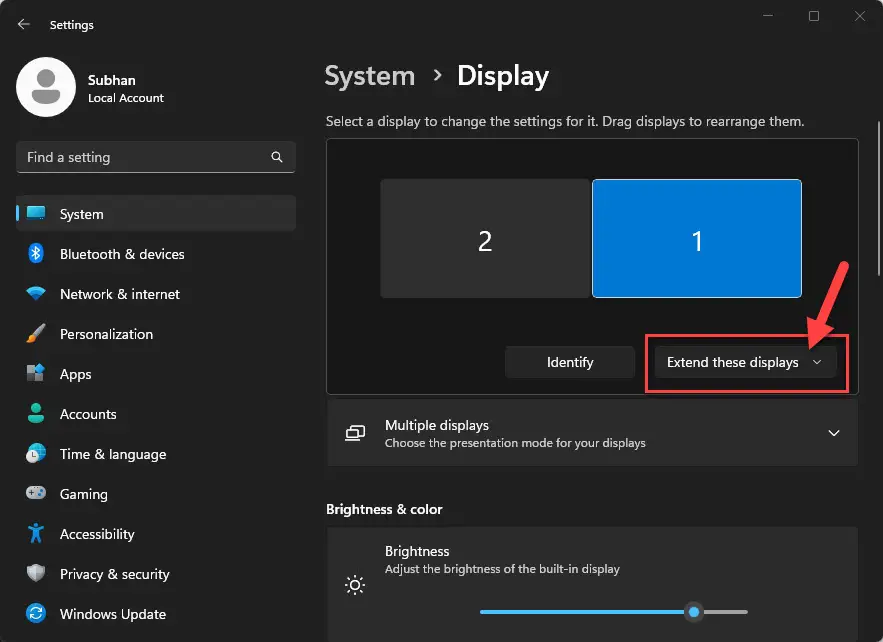Navigate to Apps settings

pos(156,373)
